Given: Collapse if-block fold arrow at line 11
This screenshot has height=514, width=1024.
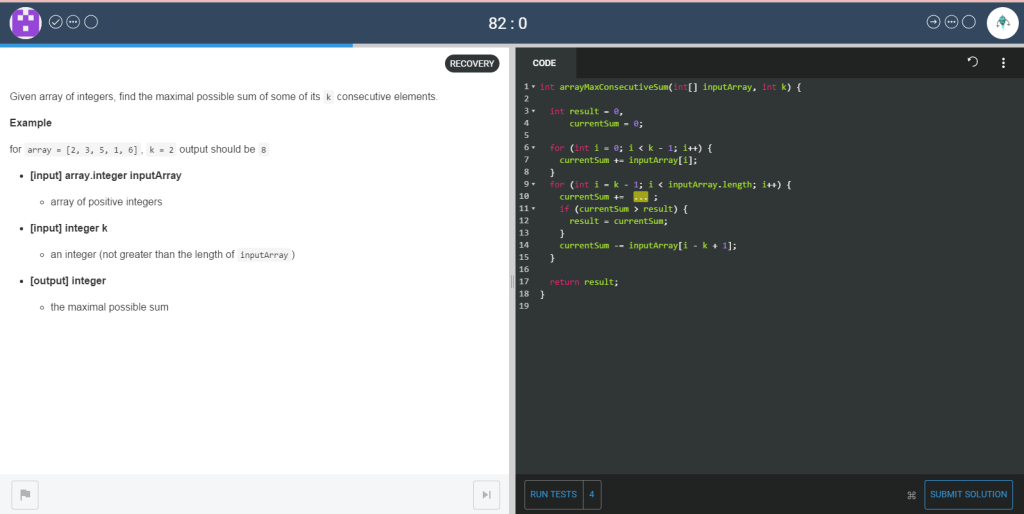Looking at the screenshot, I should click(x=534, y=209).
